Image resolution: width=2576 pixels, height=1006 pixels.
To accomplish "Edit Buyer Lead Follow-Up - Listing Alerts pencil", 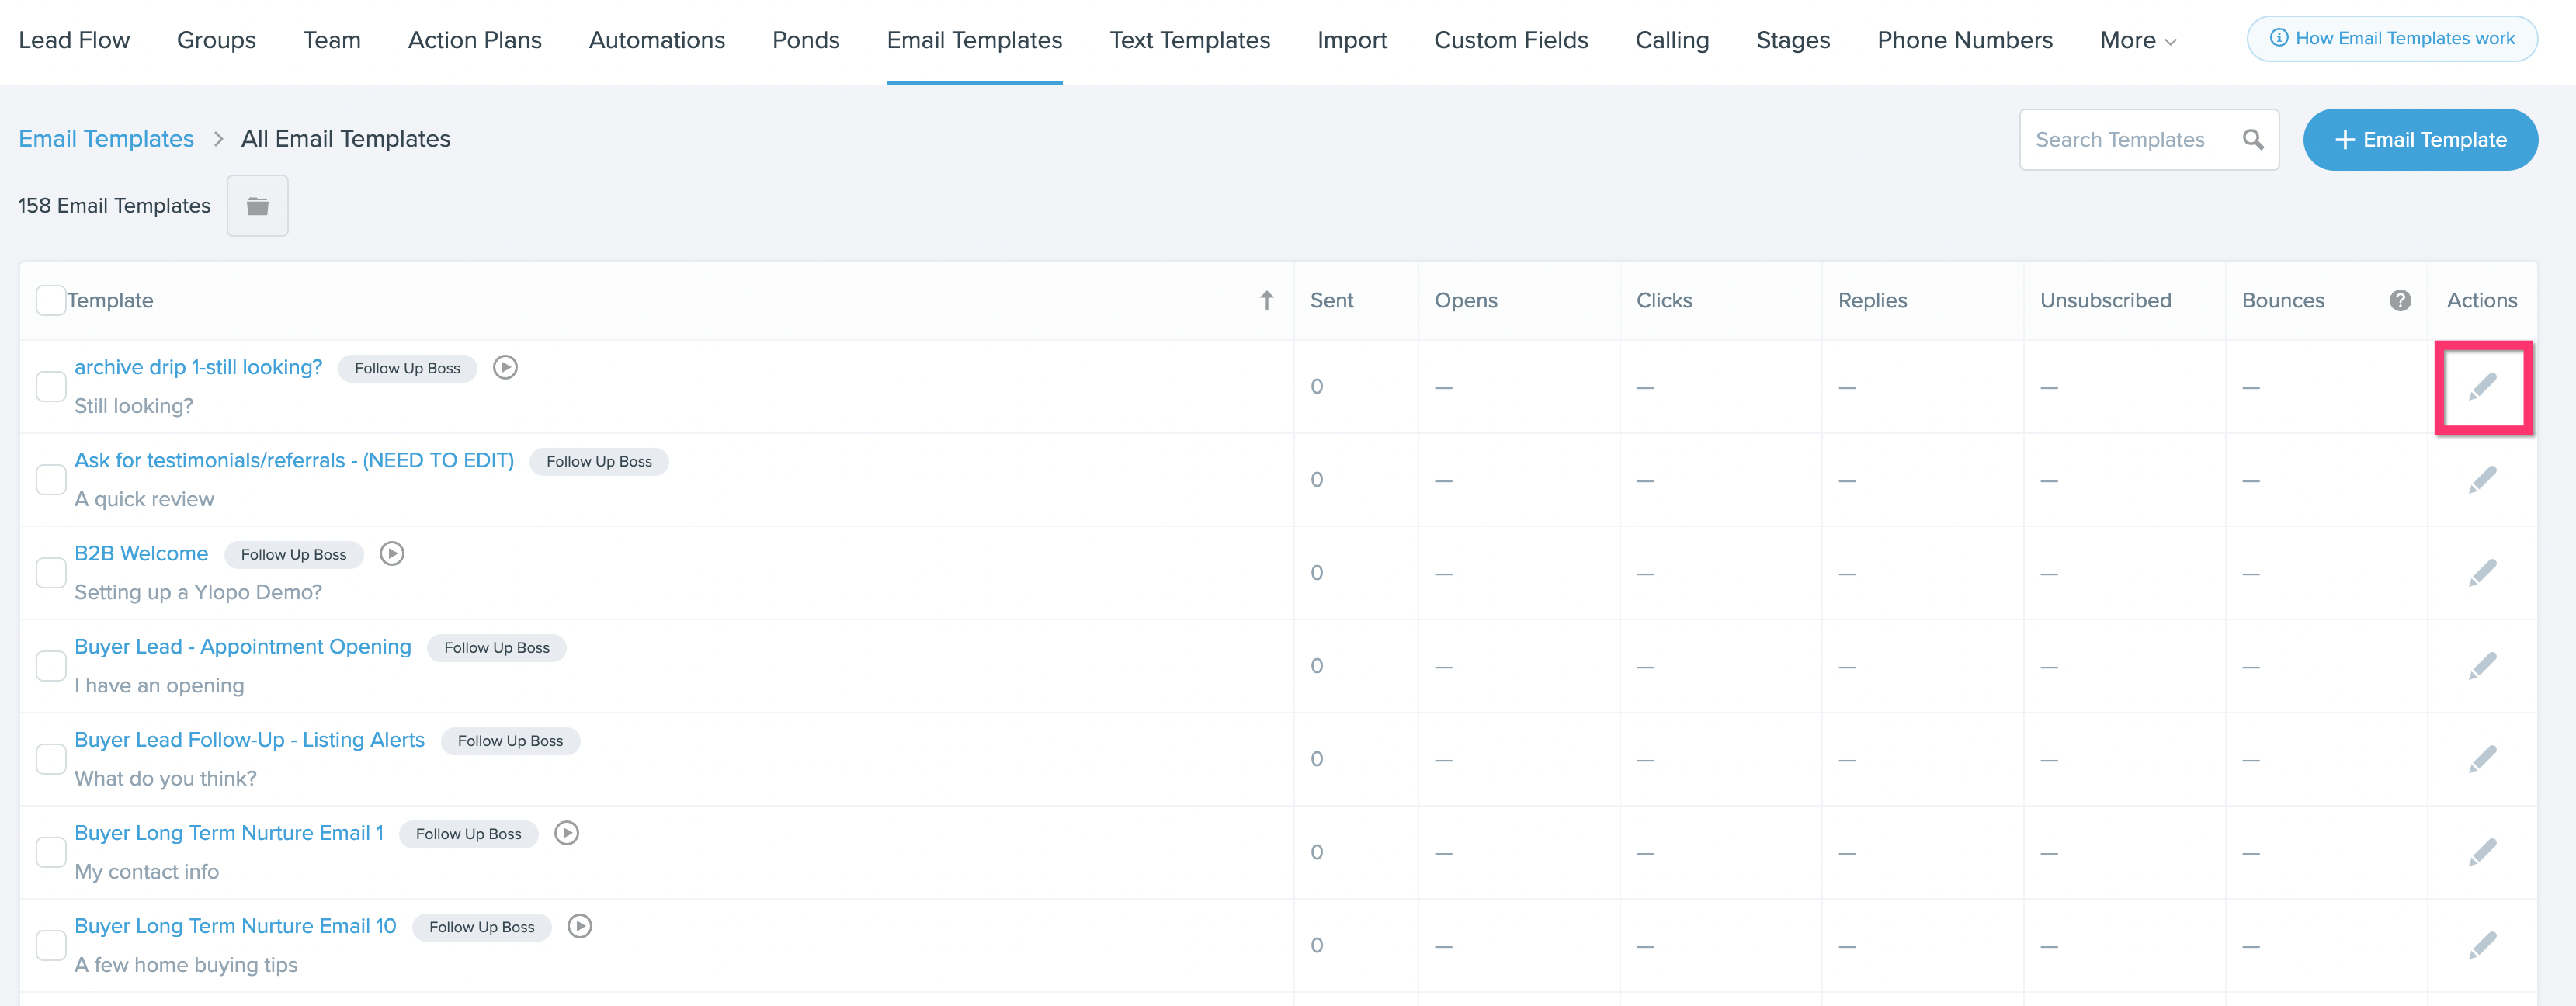I will click(x=2482, y=759).
